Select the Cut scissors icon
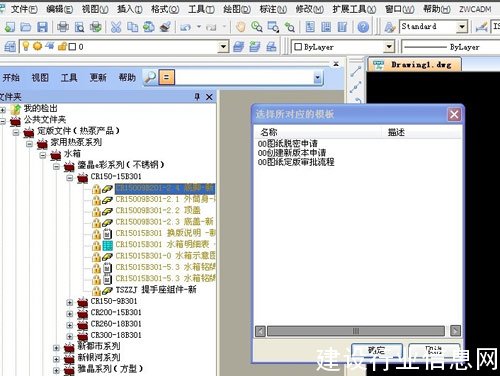Image resolution: width=500 pixels, height=376 pixels. [116, 27]
